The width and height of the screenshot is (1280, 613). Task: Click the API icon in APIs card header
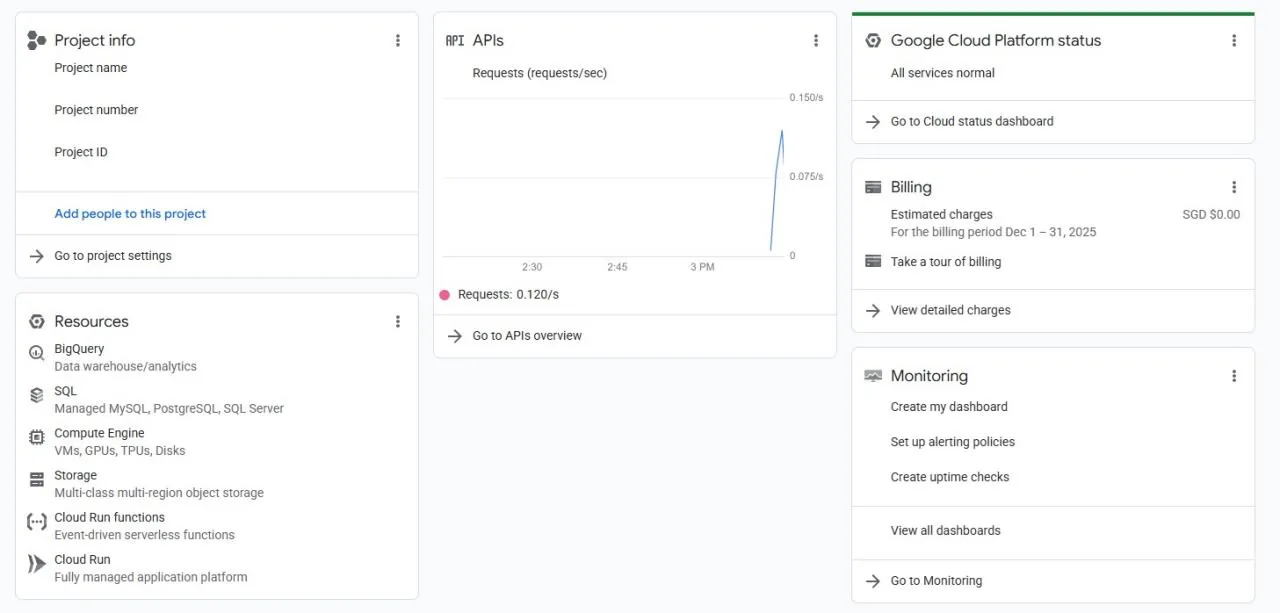(x=455, y=41)
